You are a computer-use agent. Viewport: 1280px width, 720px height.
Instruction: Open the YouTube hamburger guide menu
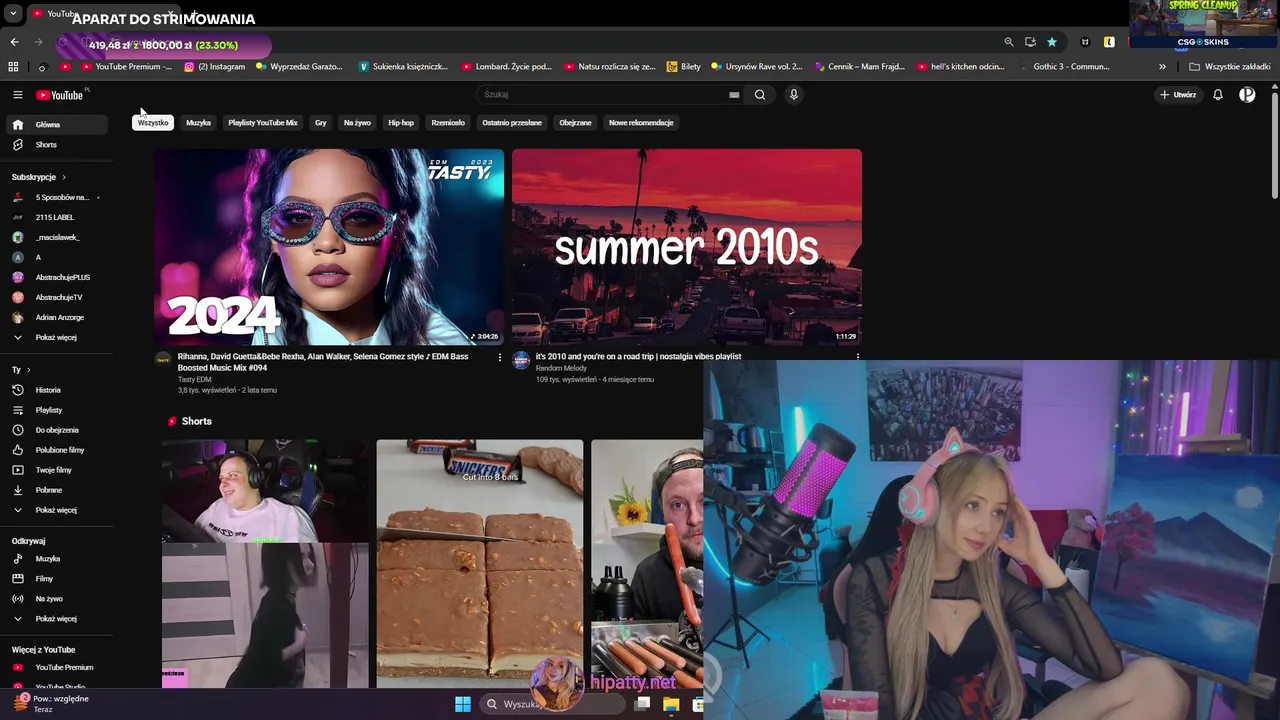17,95
